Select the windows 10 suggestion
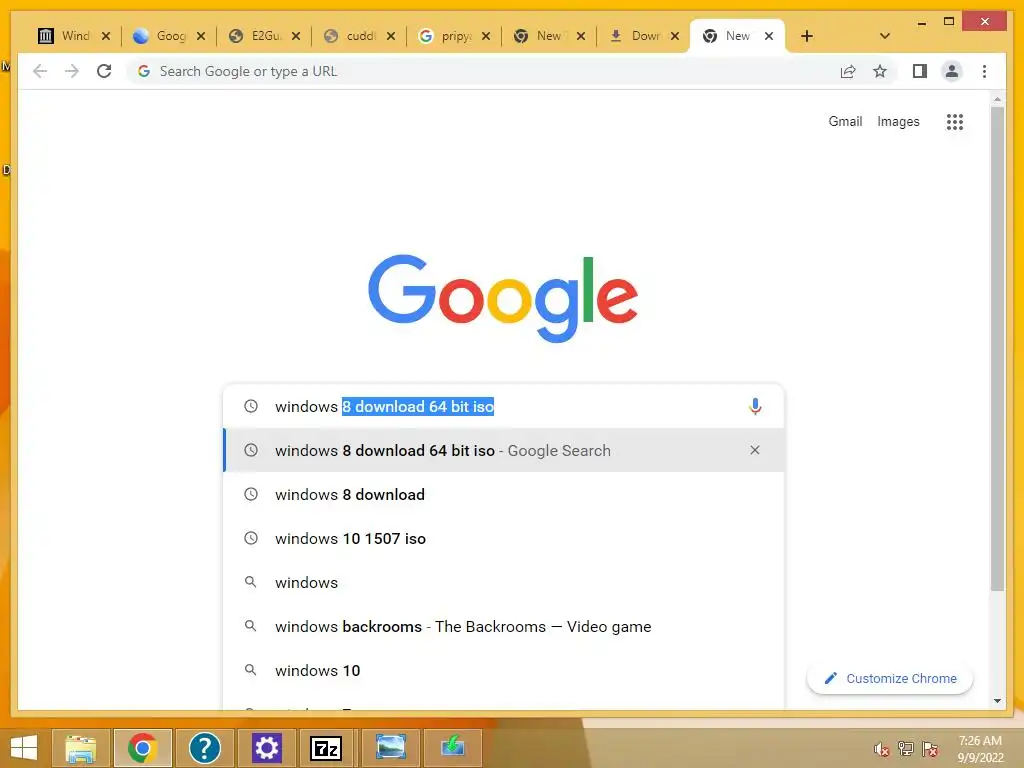 click(x=504, y=670)
